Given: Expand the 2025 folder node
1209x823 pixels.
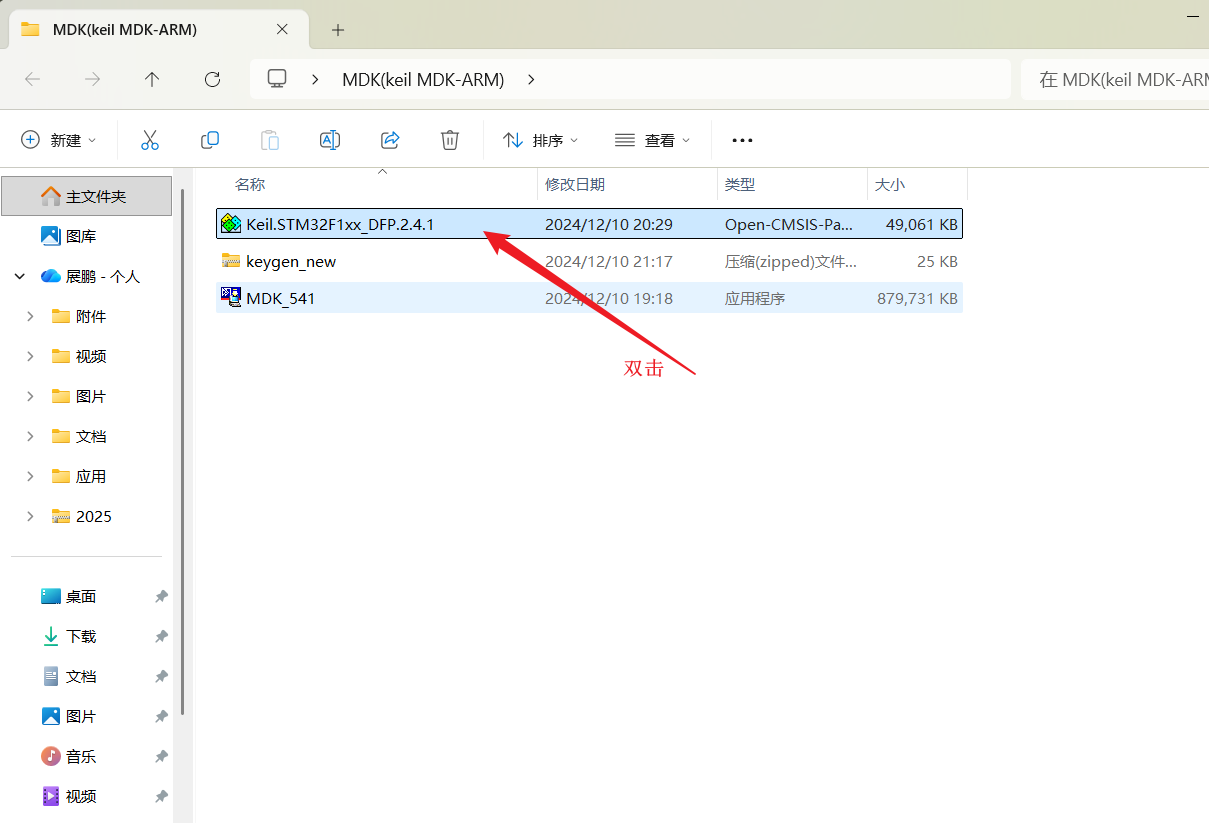Looking at the screenshot, I should click(x=30, y=516).
